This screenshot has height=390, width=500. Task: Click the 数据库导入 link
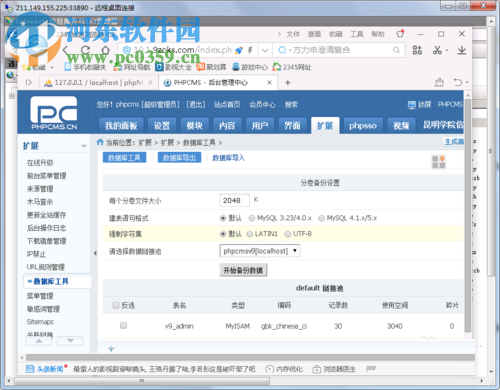click(x=228, y=158)
